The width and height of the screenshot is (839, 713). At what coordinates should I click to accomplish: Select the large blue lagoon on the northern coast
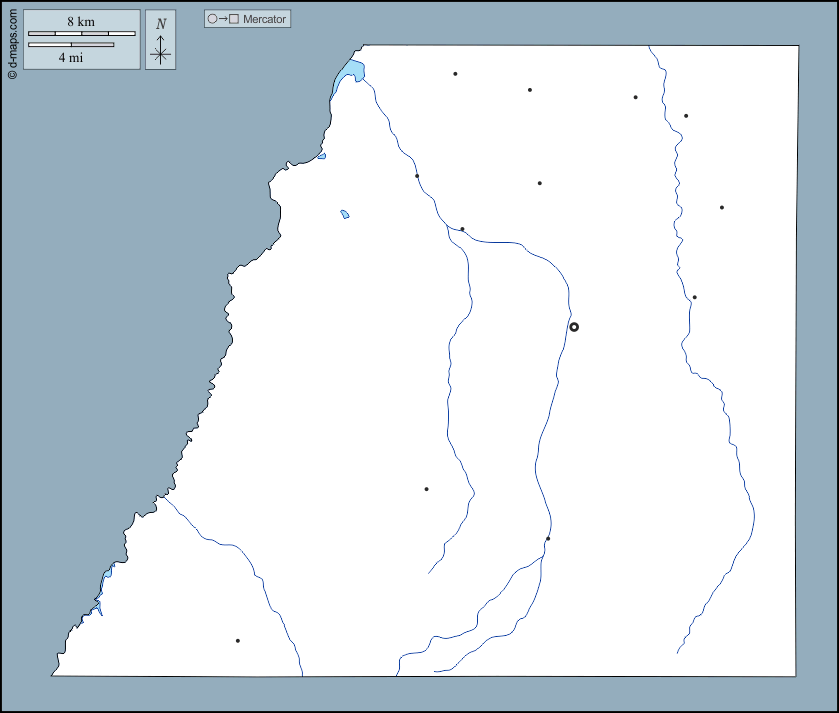pos(350,72)
